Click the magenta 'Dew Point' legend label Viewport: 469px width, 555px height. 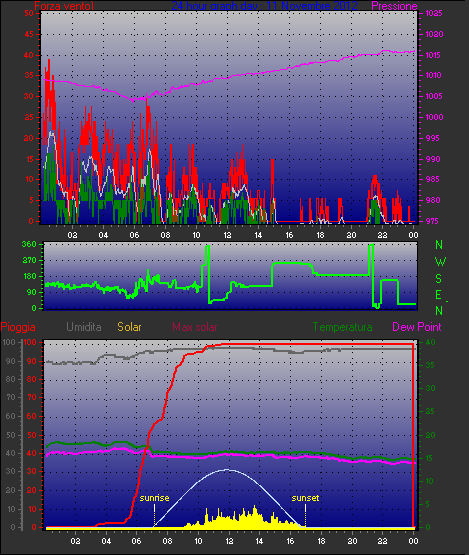[x=417, y=327]
